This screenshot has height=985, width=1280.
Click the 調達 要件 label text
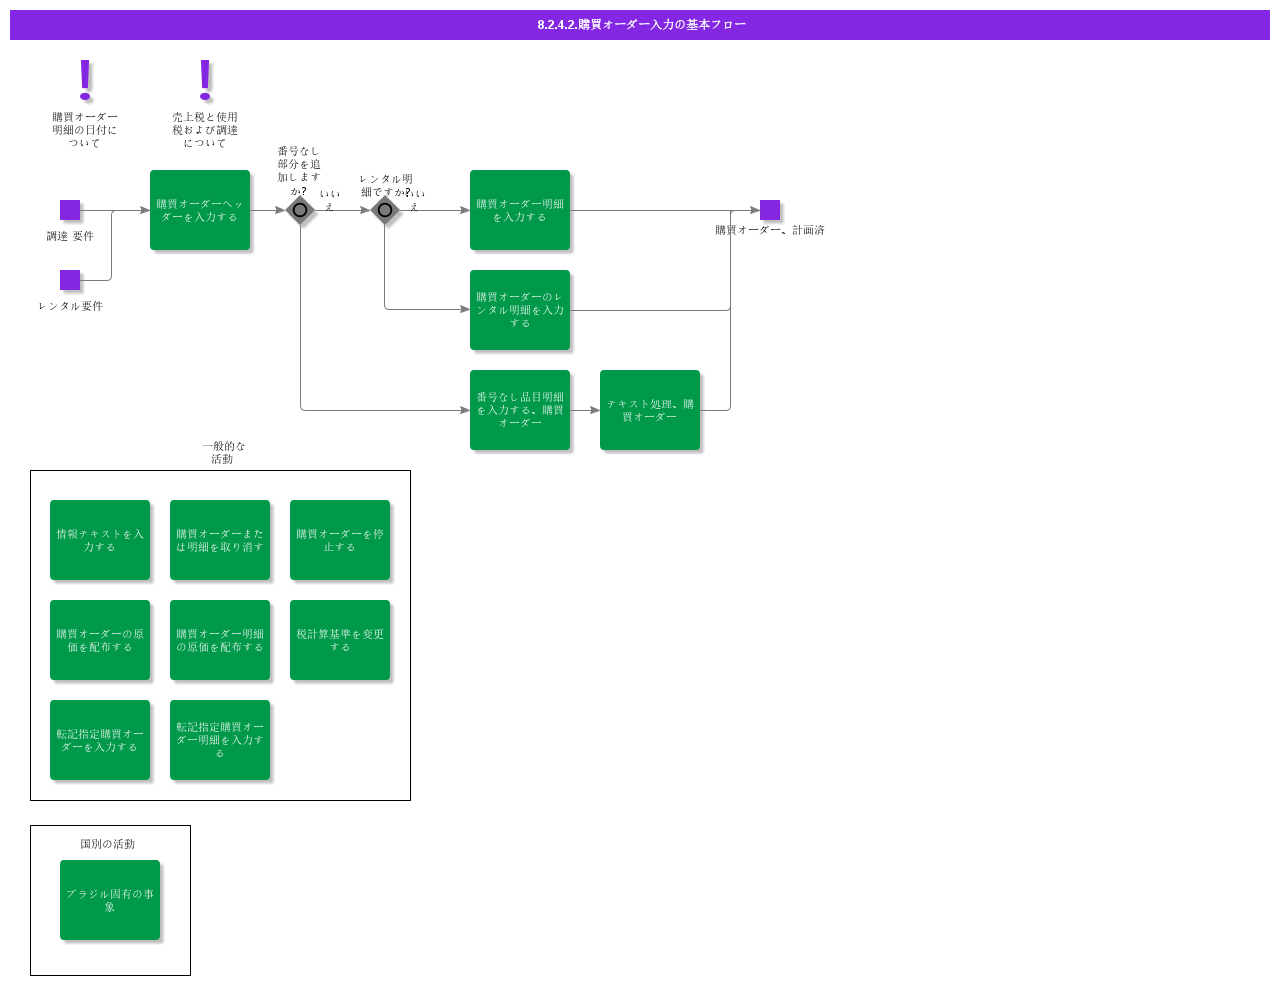70,236
